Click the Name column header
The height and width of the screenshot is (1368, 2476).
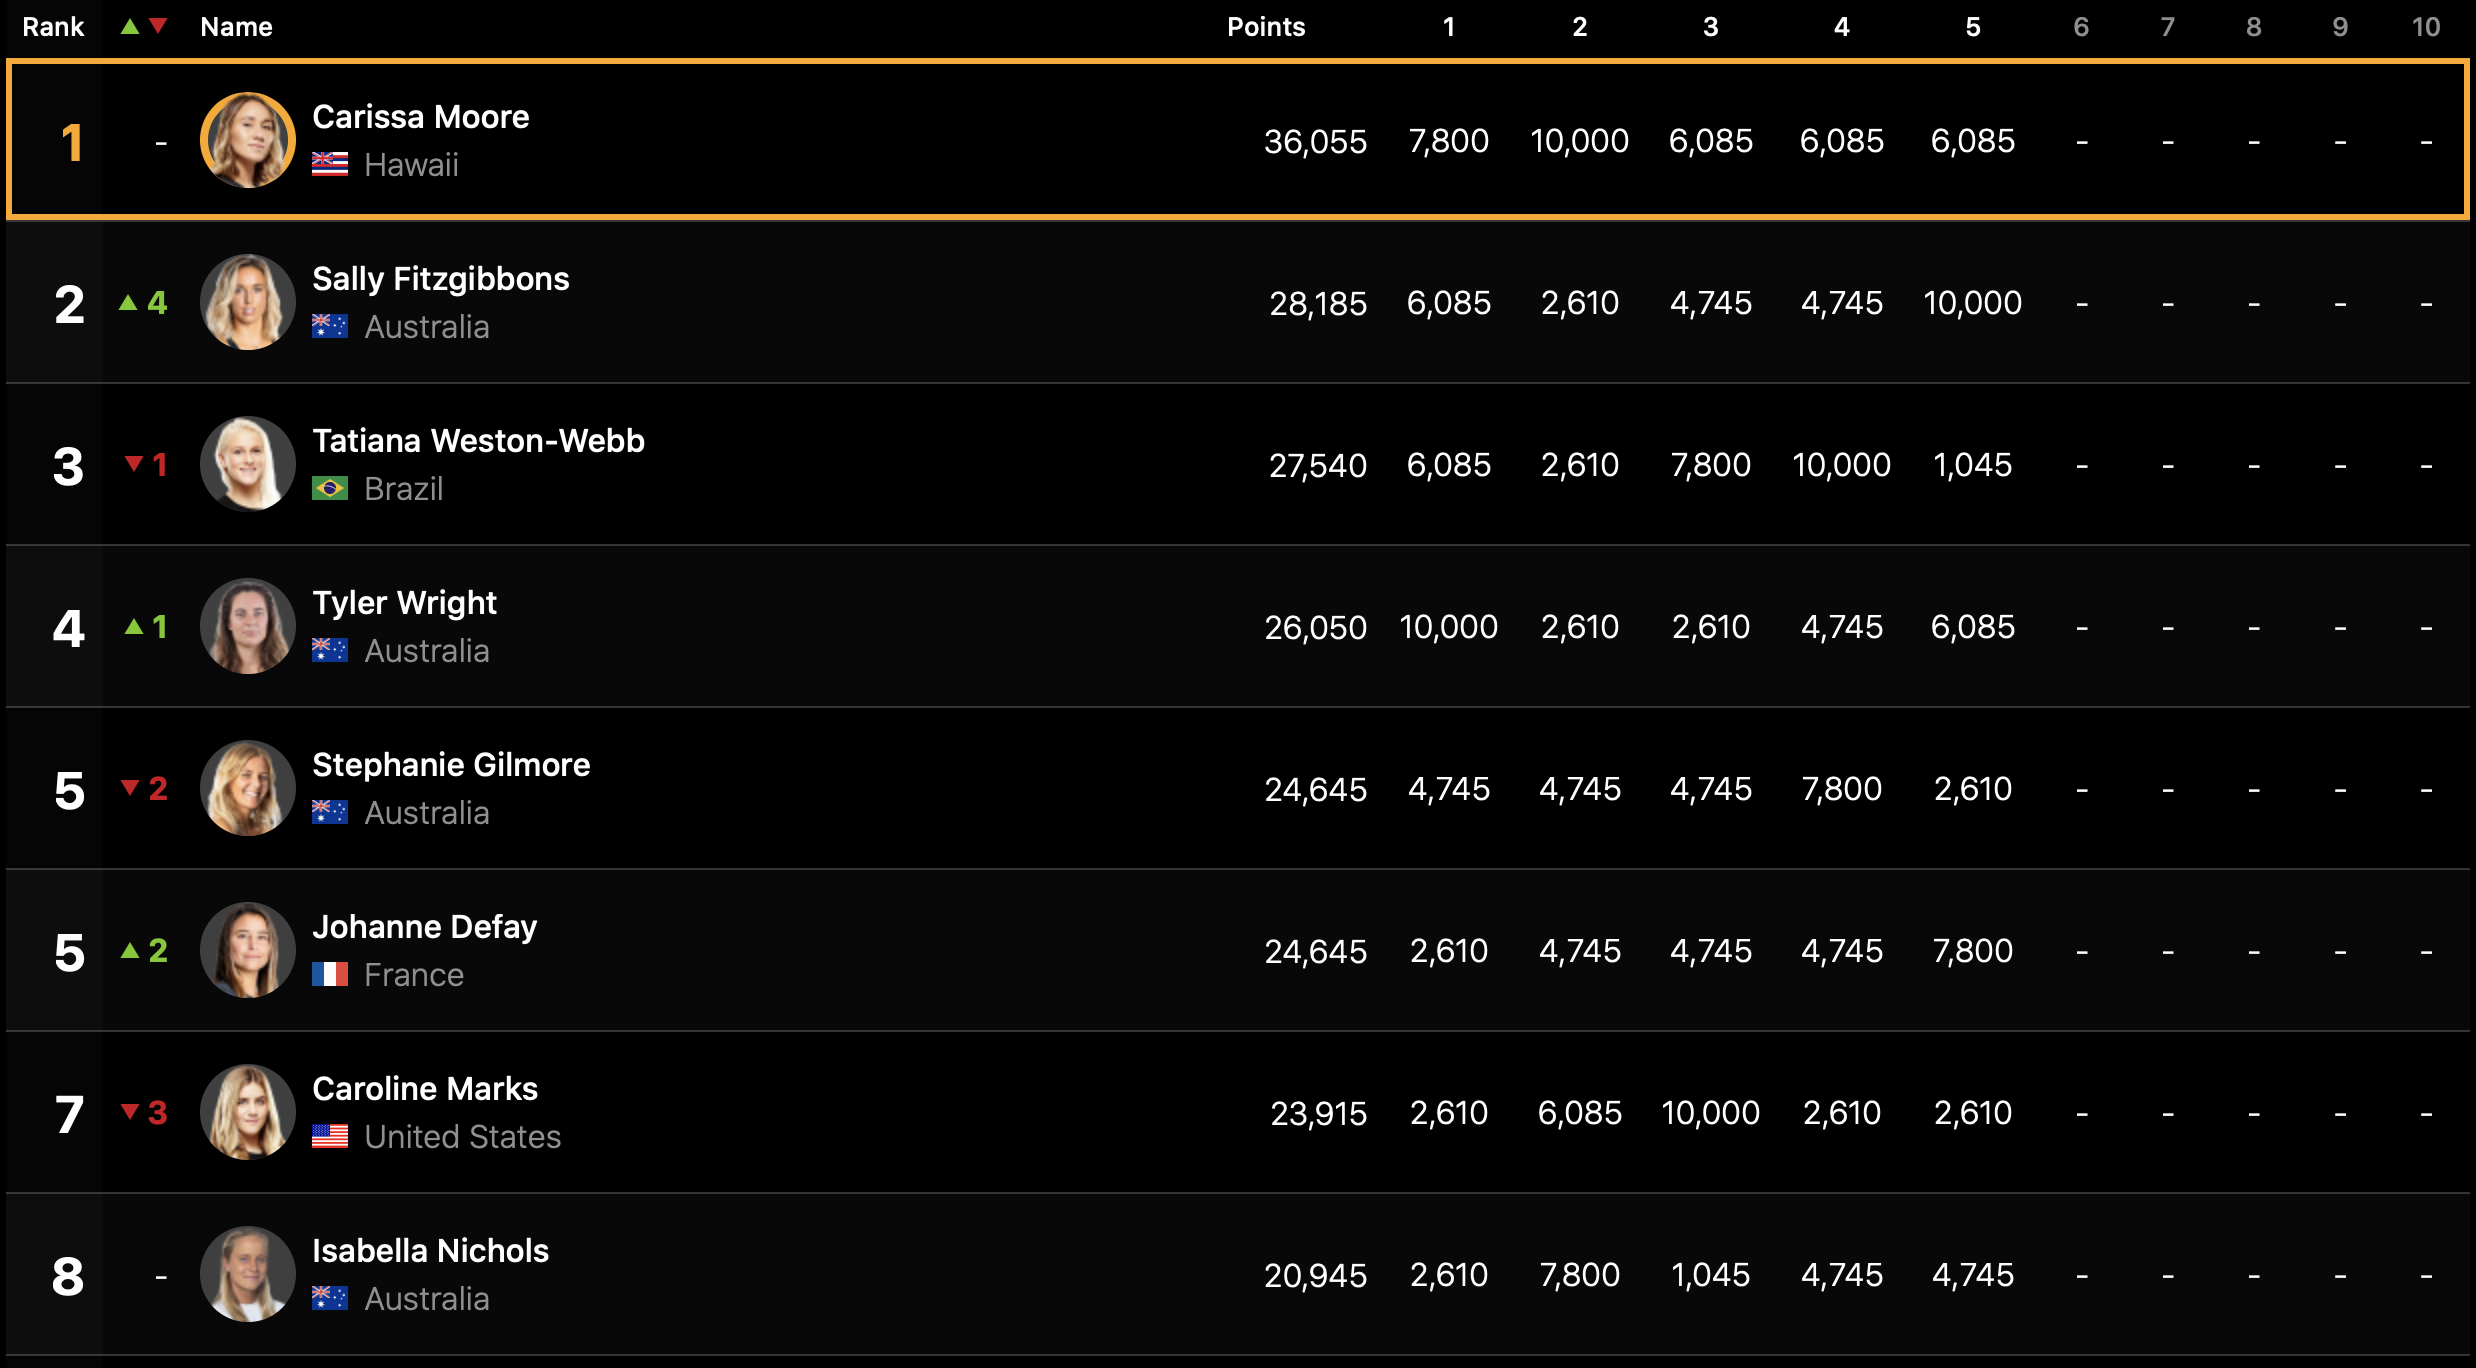tap(236, 27)
